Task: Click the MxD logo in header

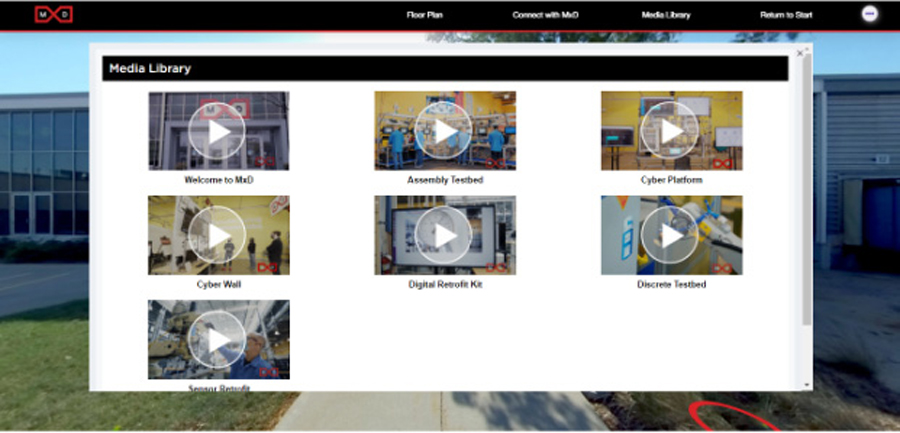Action: tap(53, 14)
